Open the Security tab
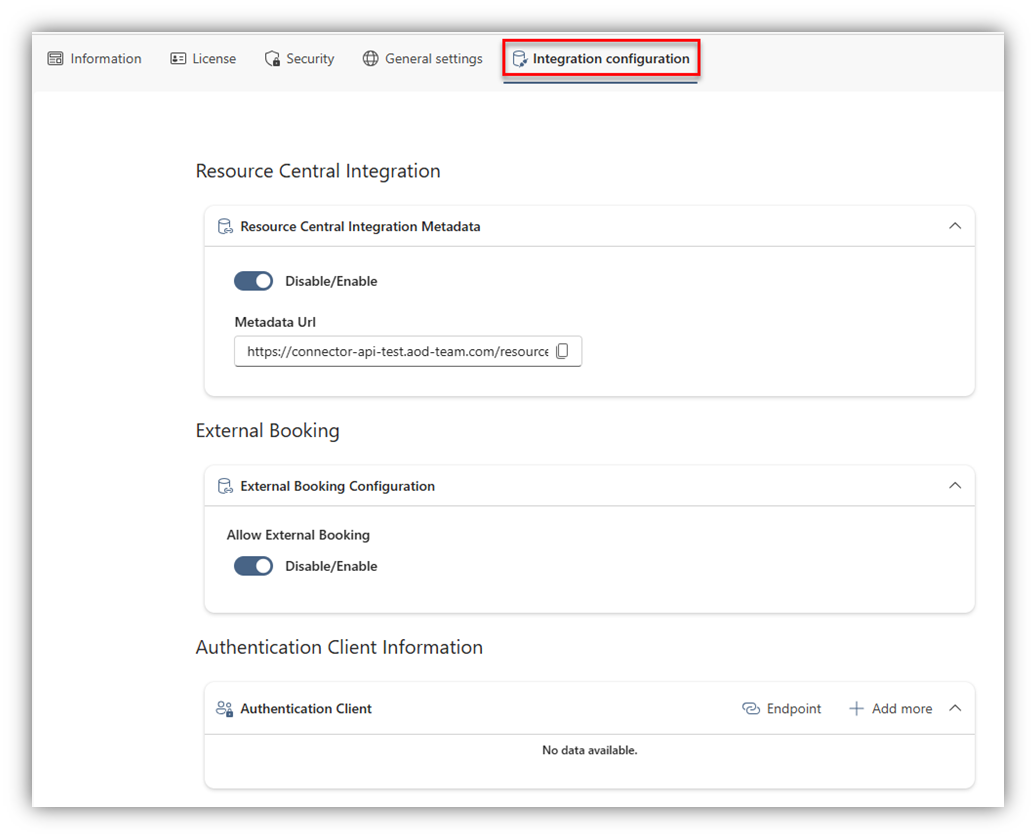The height and width of the screenshot is (839, 1036). click(299, 59)
